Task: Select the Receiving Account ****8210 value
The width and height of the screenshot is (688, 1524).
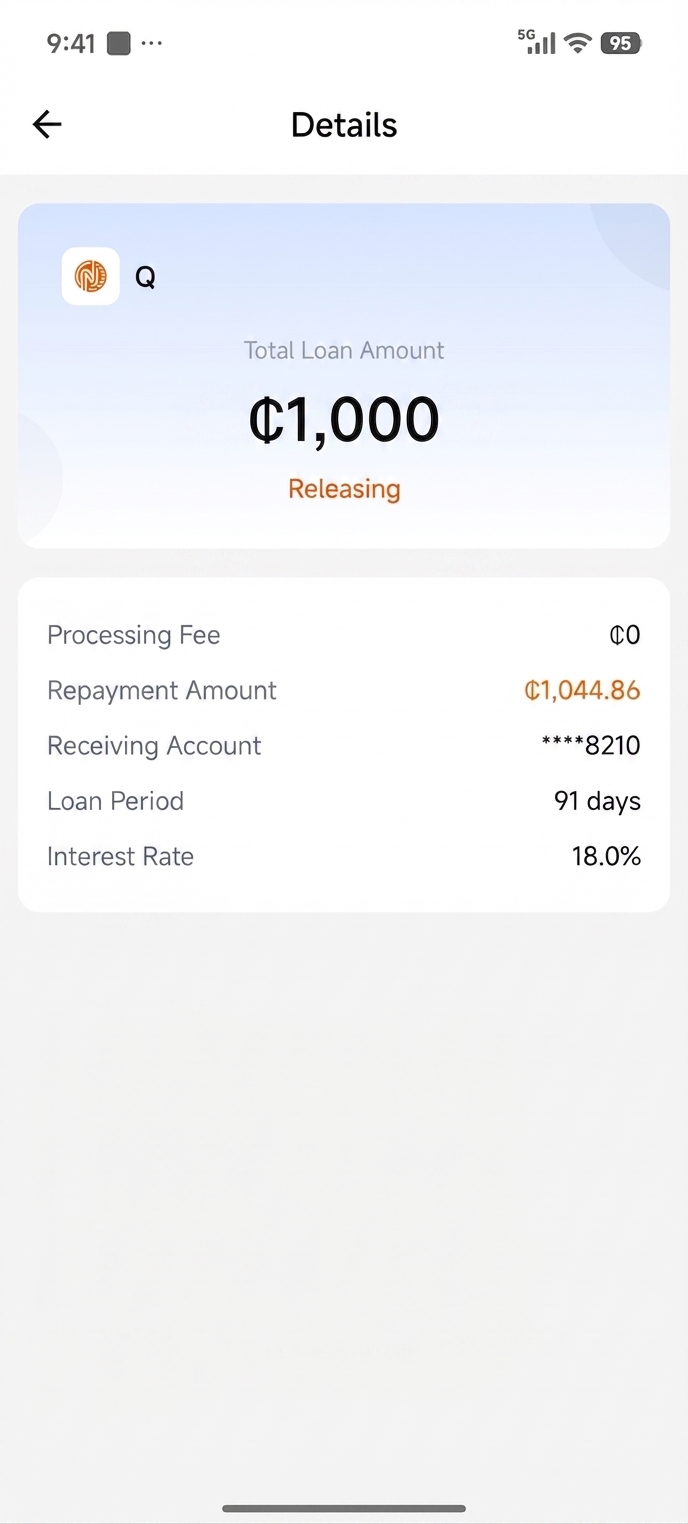Action: (590, 745)
